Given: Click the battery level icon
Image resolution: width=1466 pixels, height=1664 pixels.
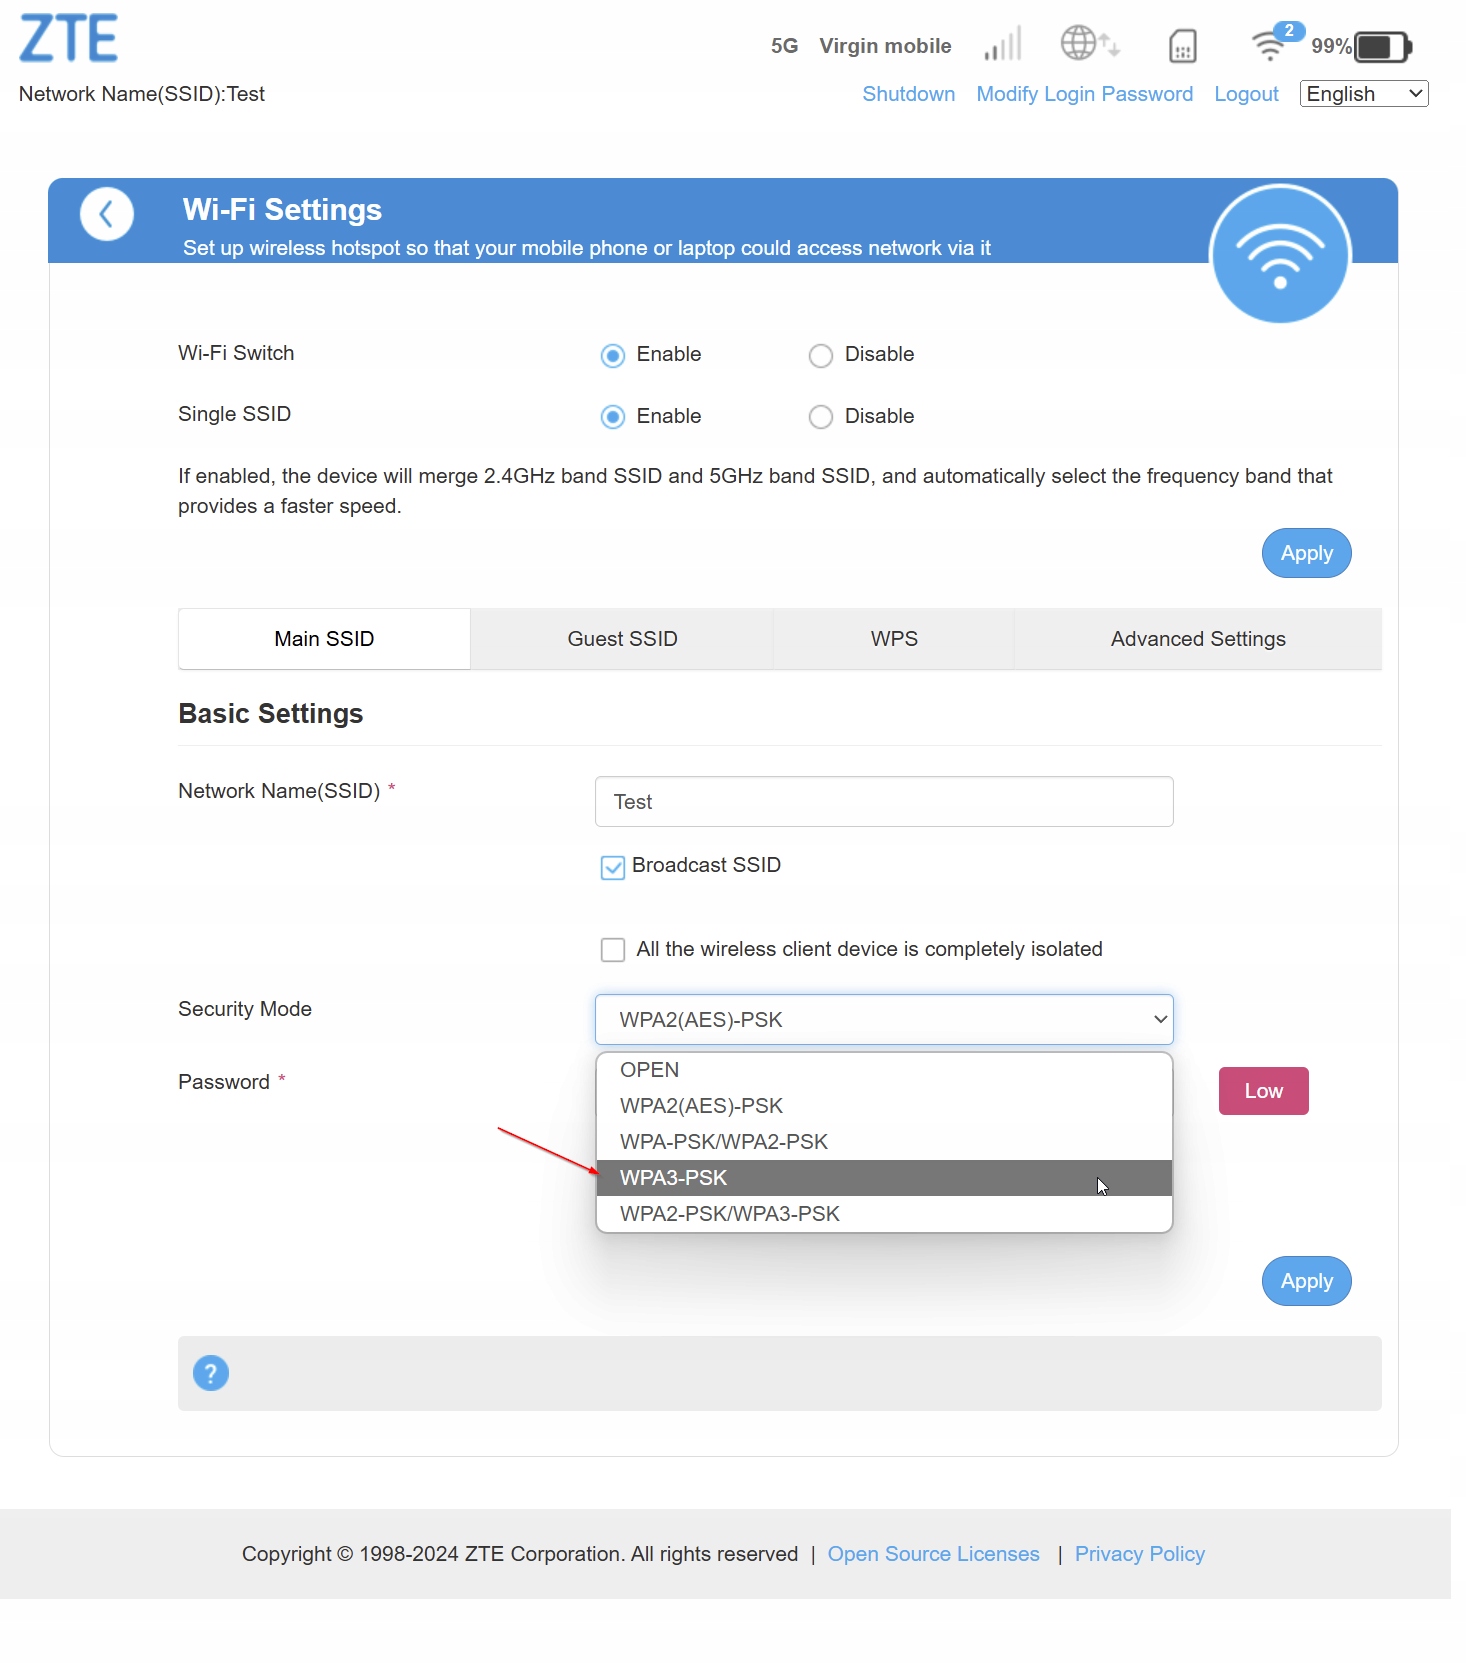Looking at the screenshot, I should (x=1382, y=47).
